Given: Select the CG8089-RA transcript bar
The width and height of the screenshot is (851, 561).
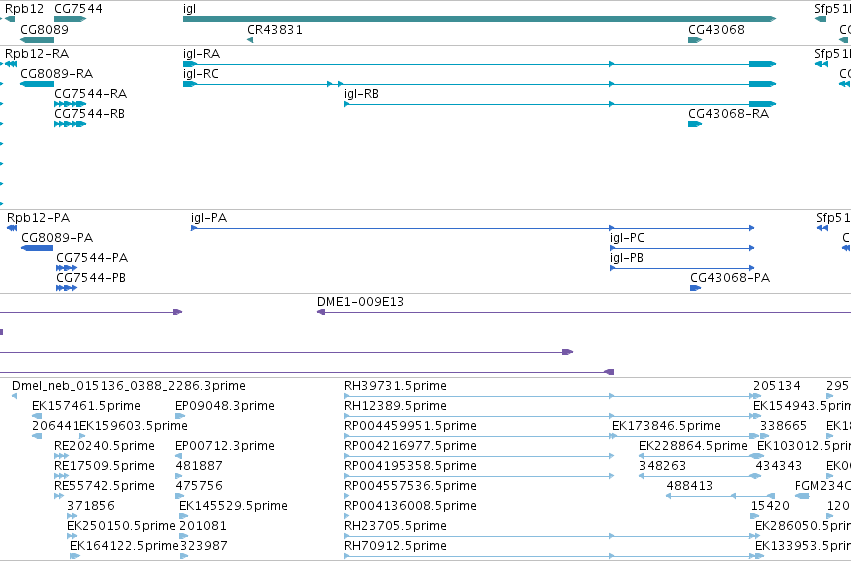Looking at the screenshot, I should pyautogui.click(x=37, y=84).
